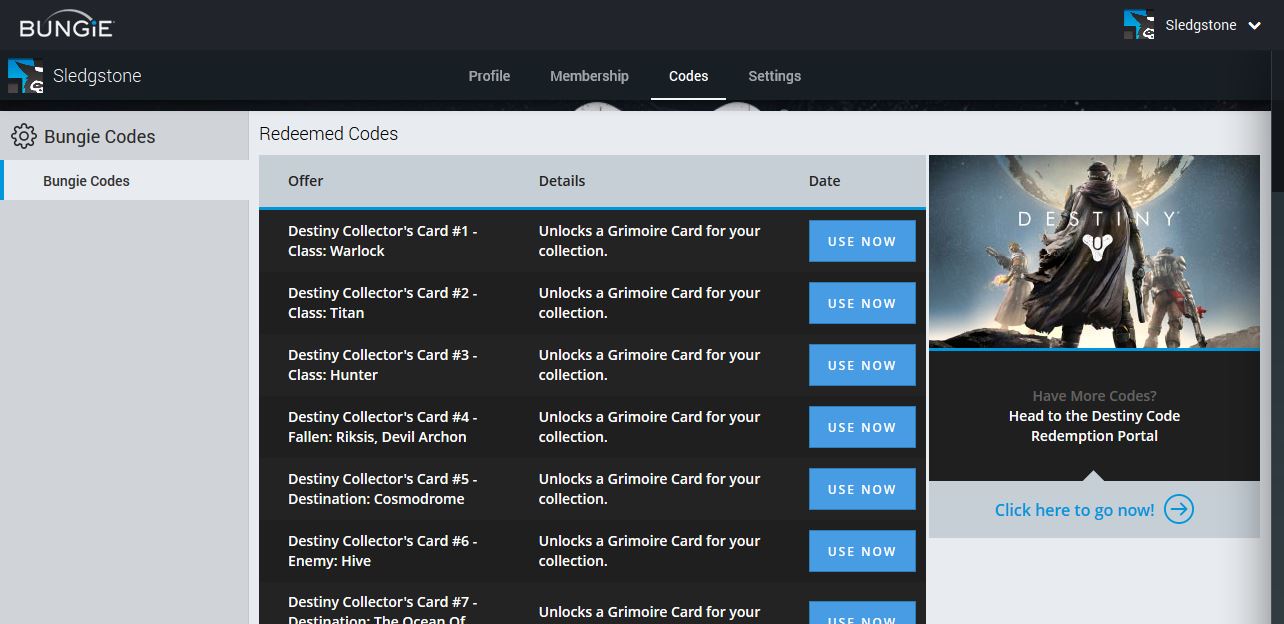Click Use Now for Class: Titan card
The height and width of the screenshot is (624, 1284).
pyautogui.click(x=862, y=303)
